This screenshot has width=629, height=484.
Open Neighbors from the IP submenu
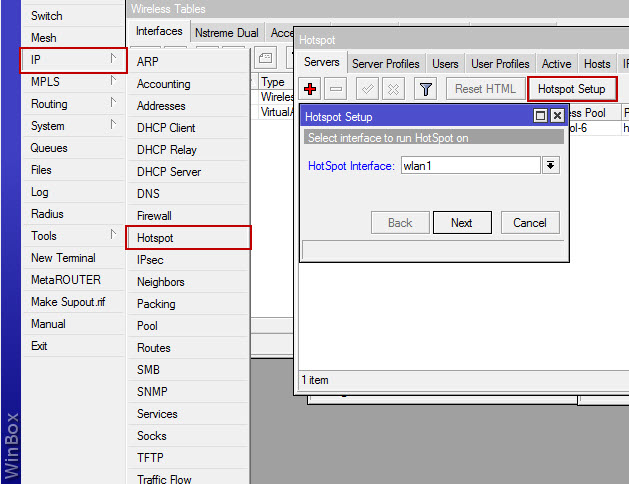(188, 282)
